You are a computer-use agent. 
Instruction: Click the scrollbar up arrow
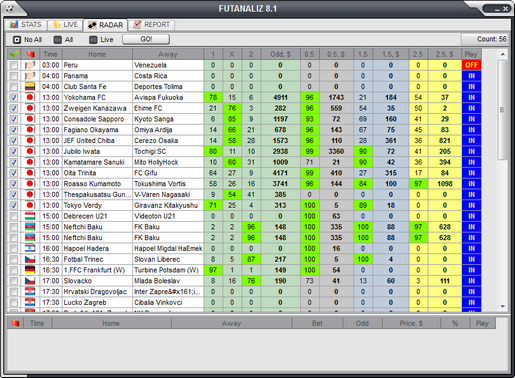pyautogui.click(x=503, y=54)
